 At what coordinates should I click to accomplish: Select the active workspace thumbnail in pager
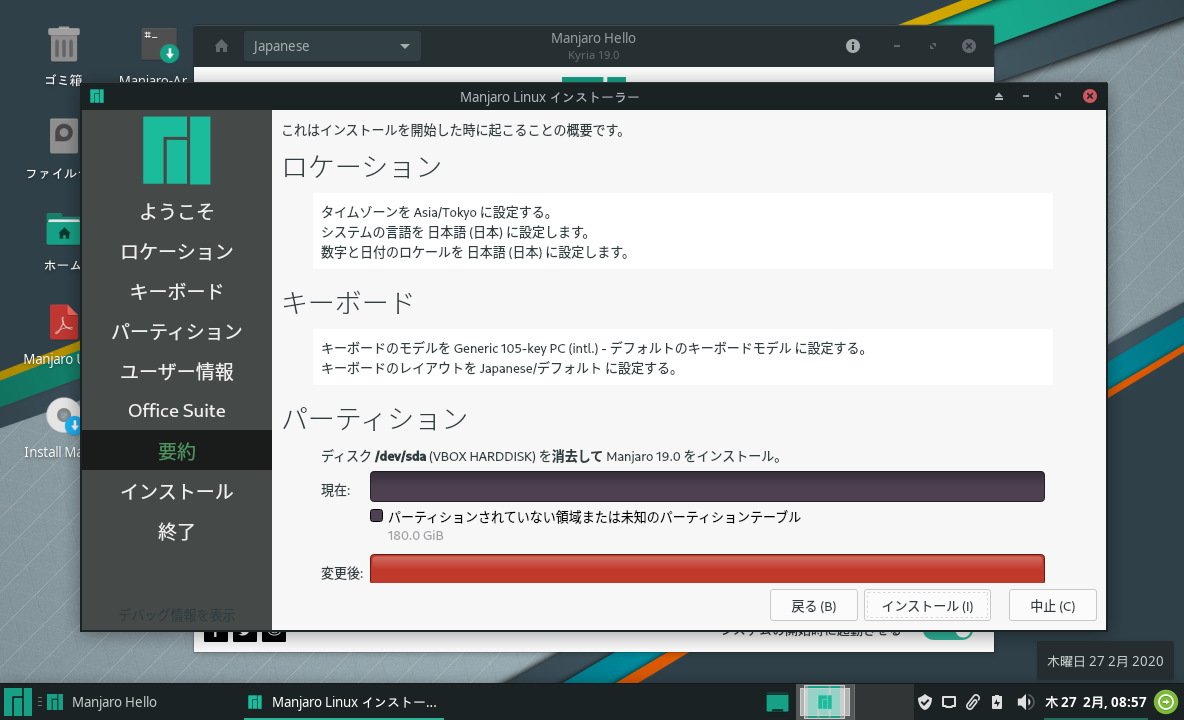[825, 702]
